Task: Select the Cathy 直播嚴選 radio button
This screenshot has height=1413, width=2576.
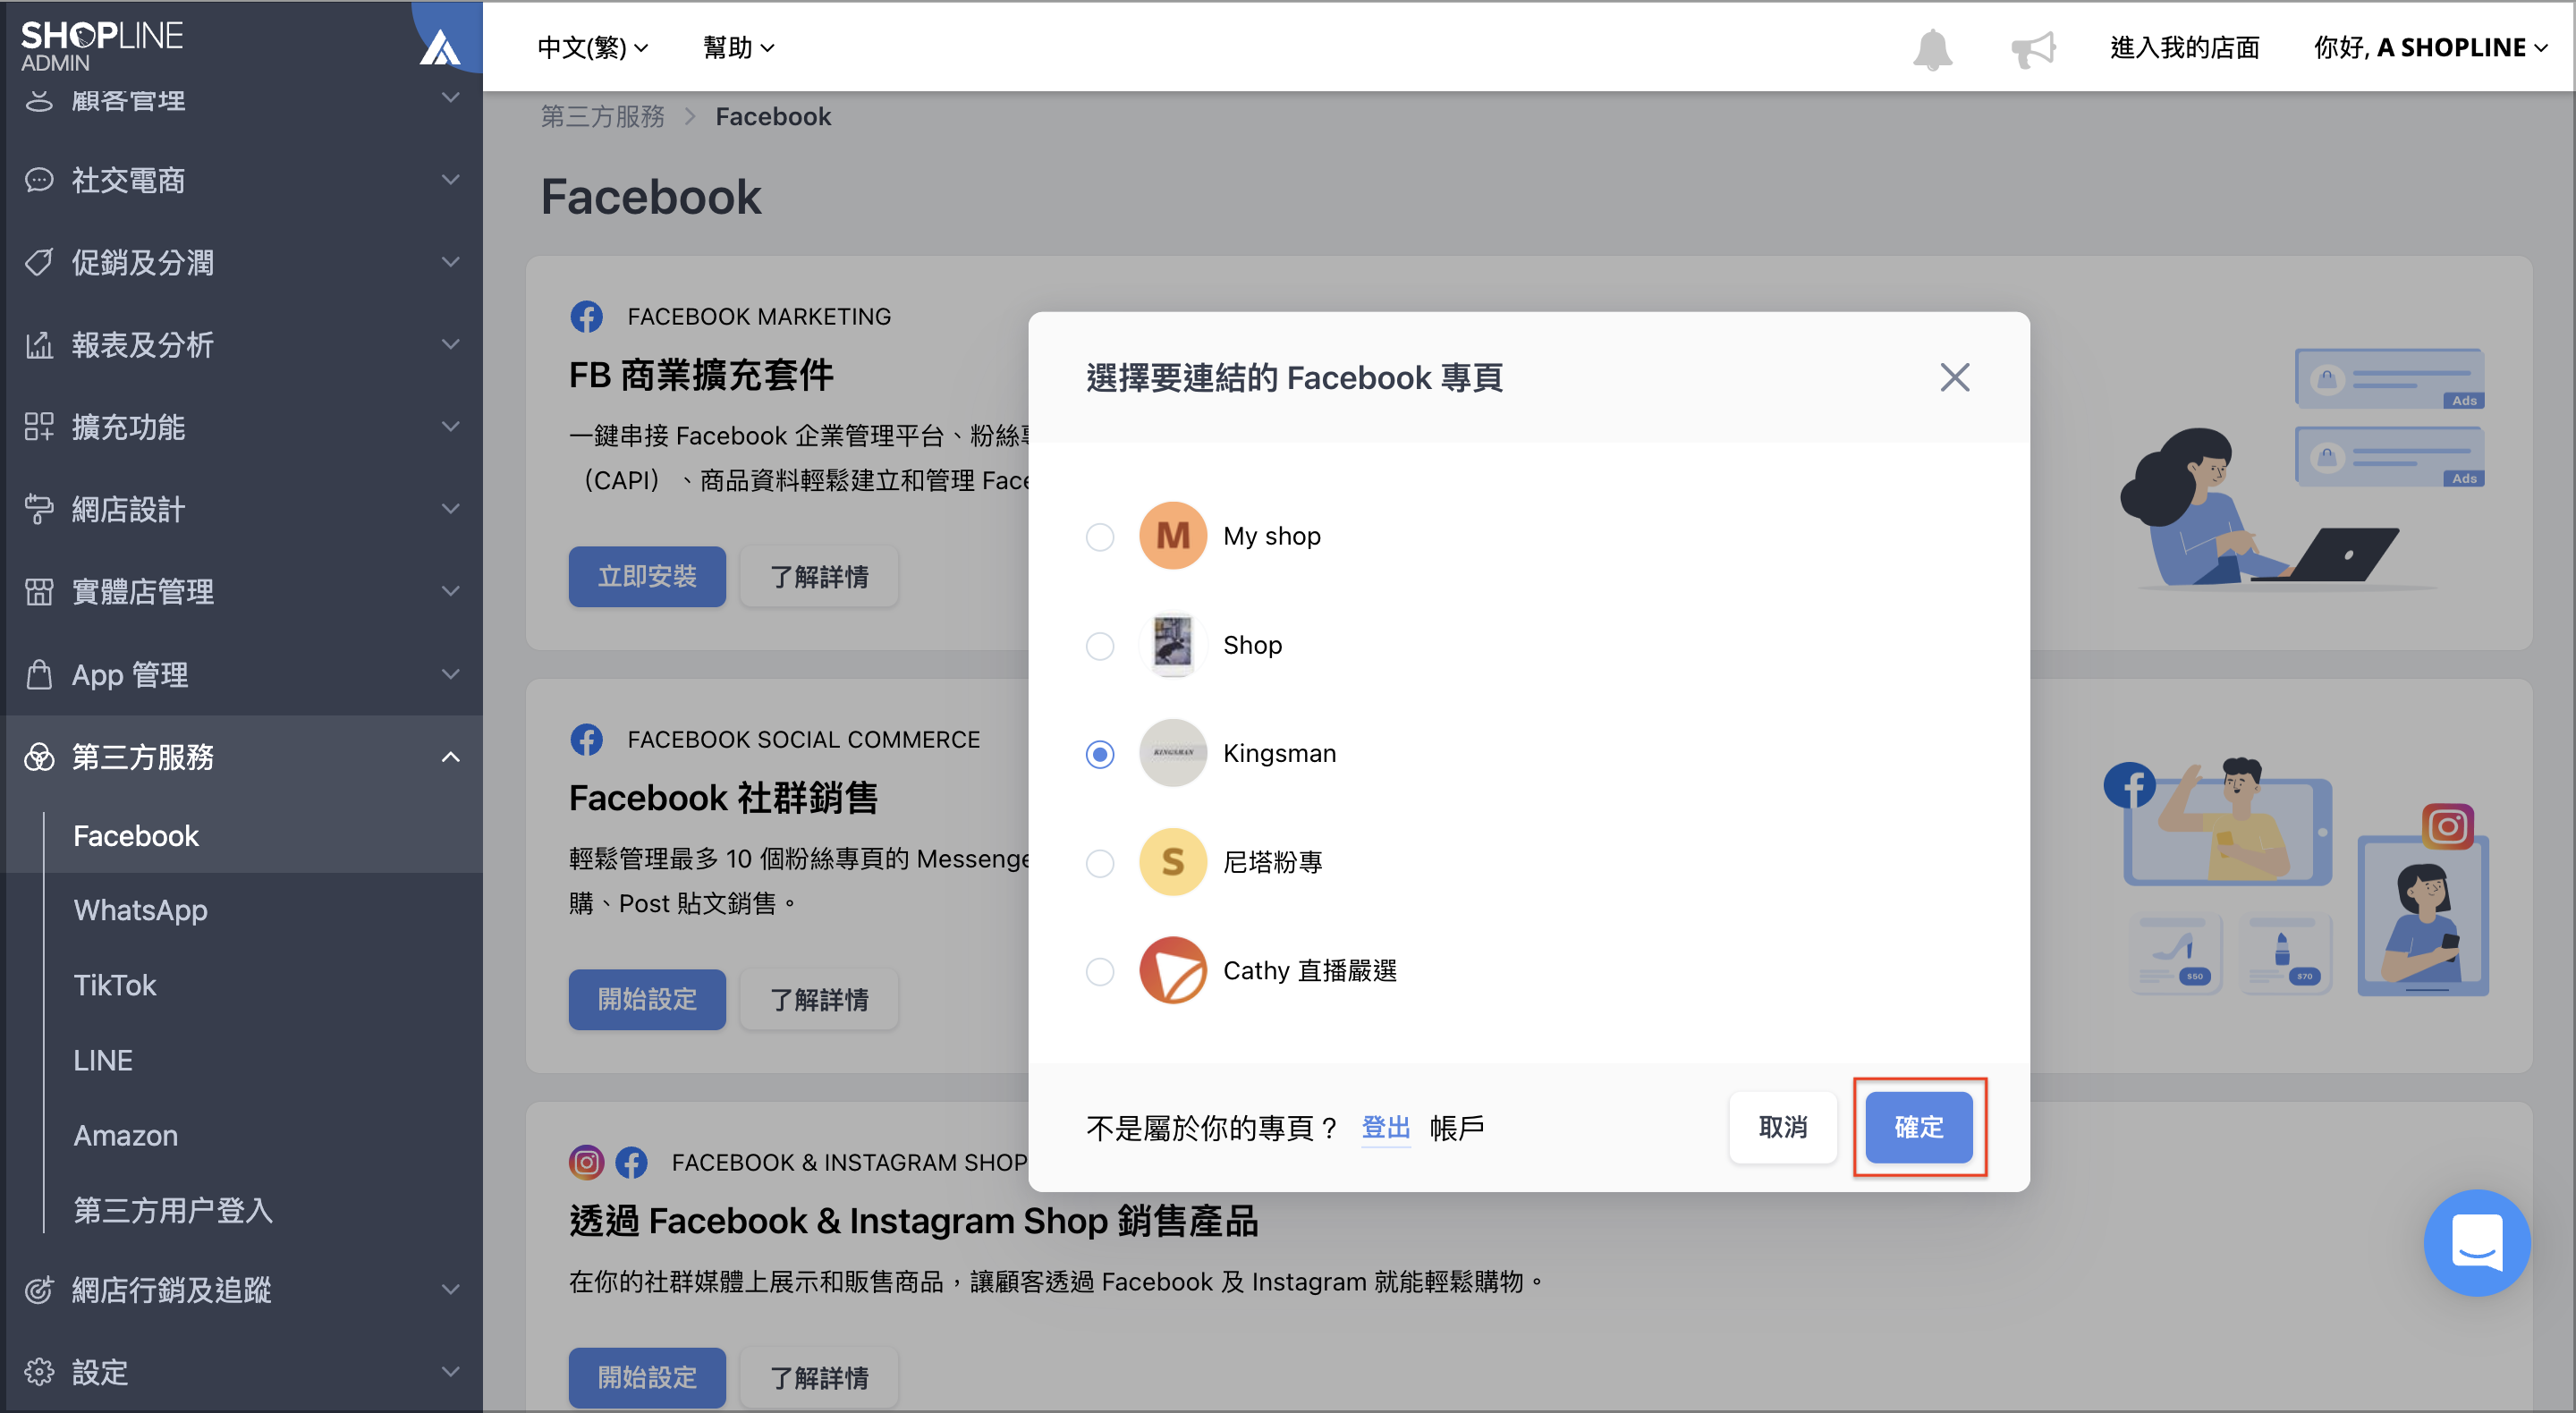Action: [x=1099, y=971]
